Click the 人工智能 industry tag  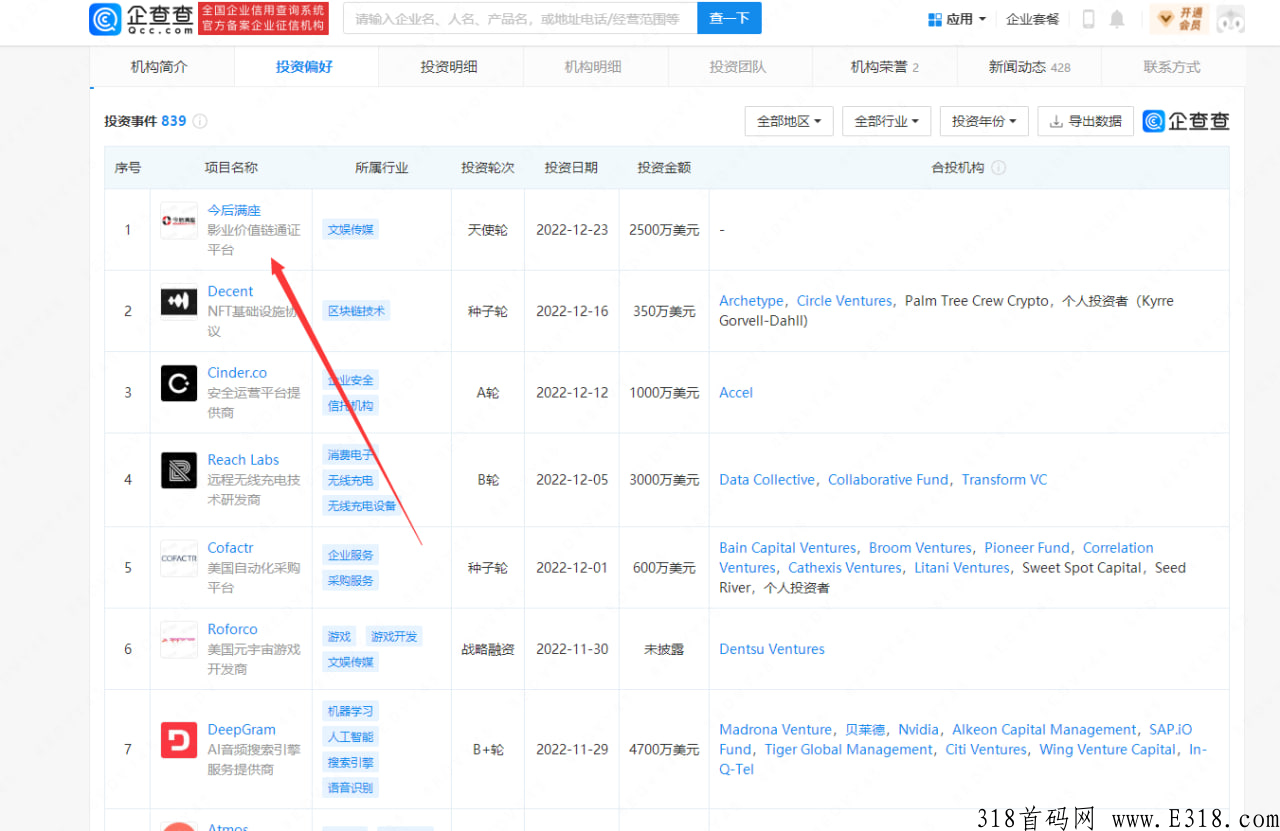351,737
